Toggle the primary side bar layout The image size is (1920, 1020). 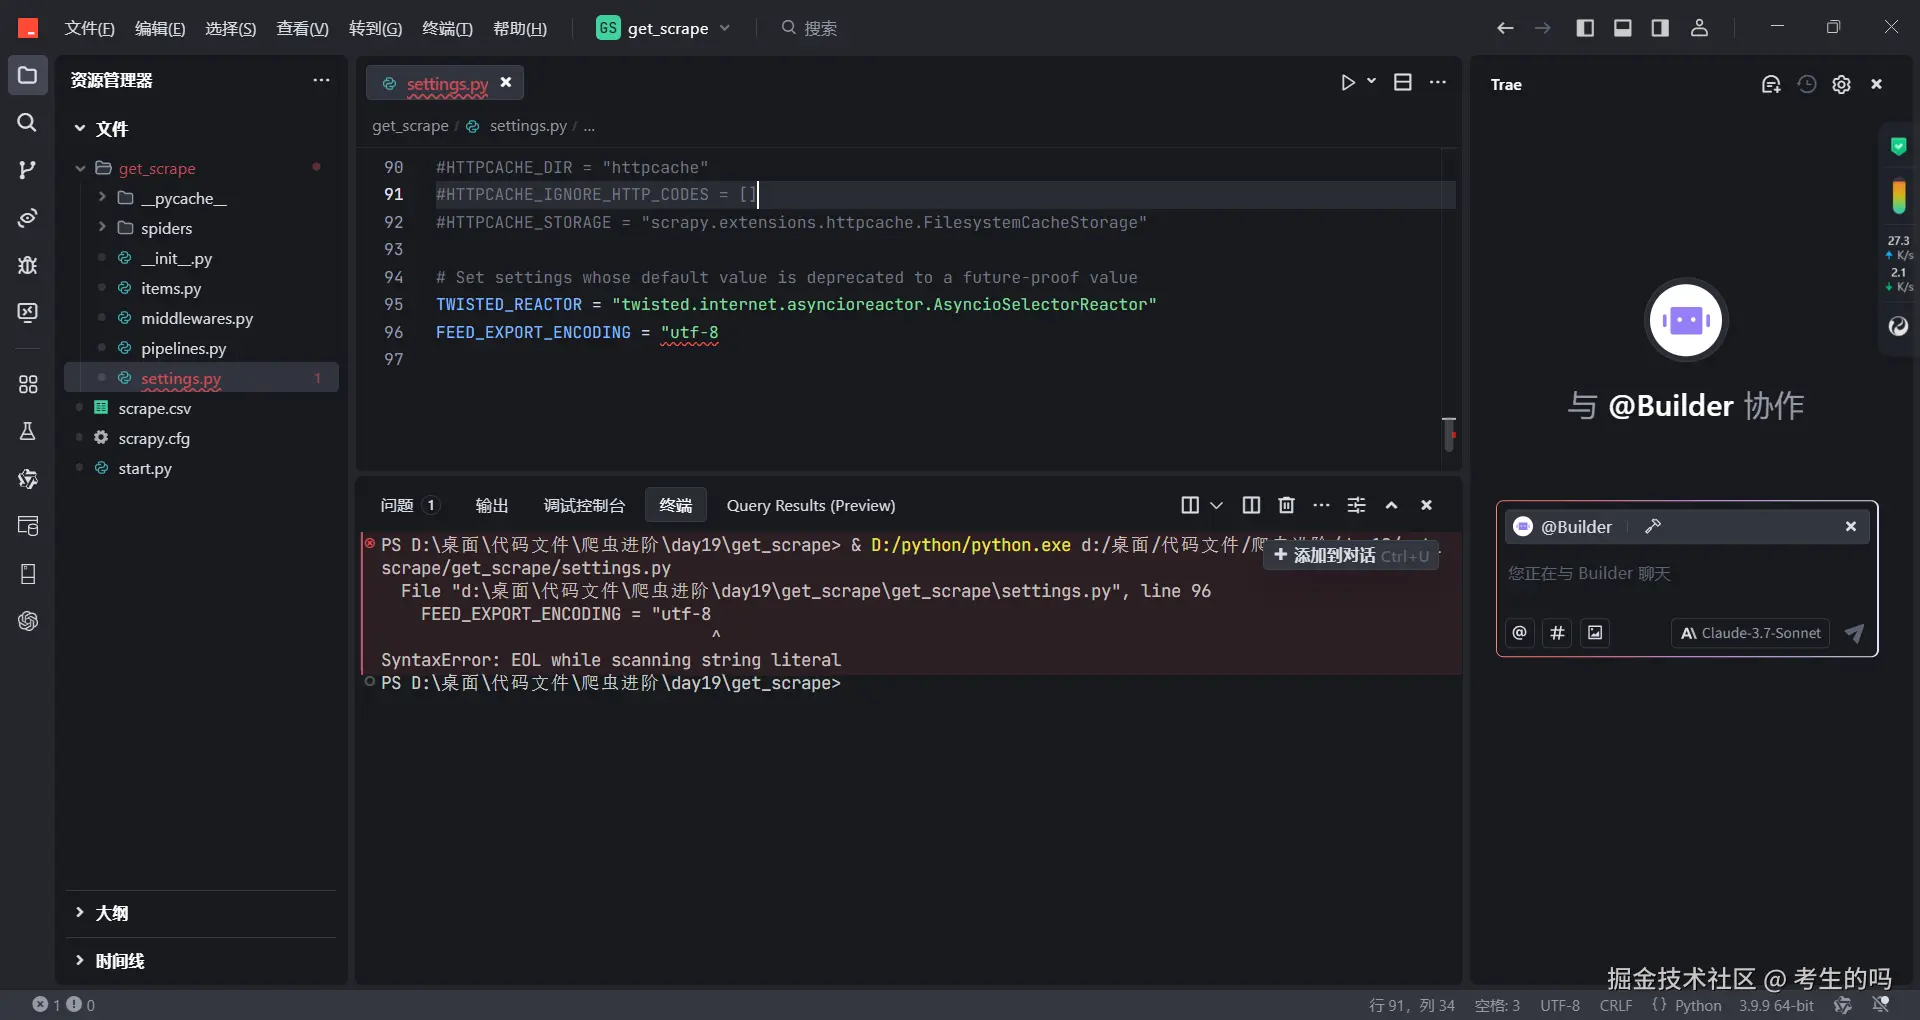(x=1585, y=28)
